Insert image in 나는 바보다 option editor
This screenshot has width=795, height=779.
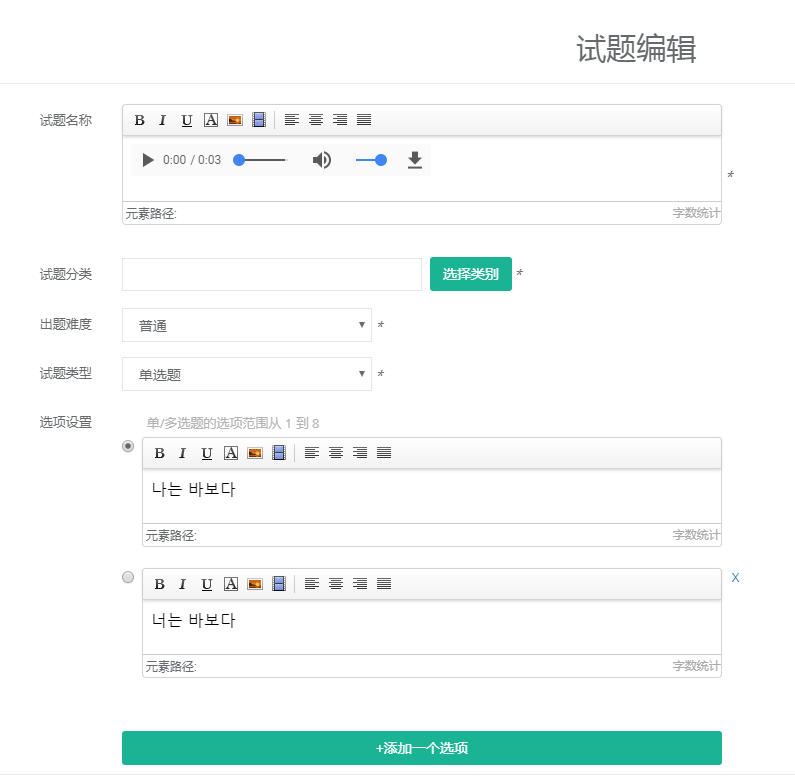pos(255,453)
